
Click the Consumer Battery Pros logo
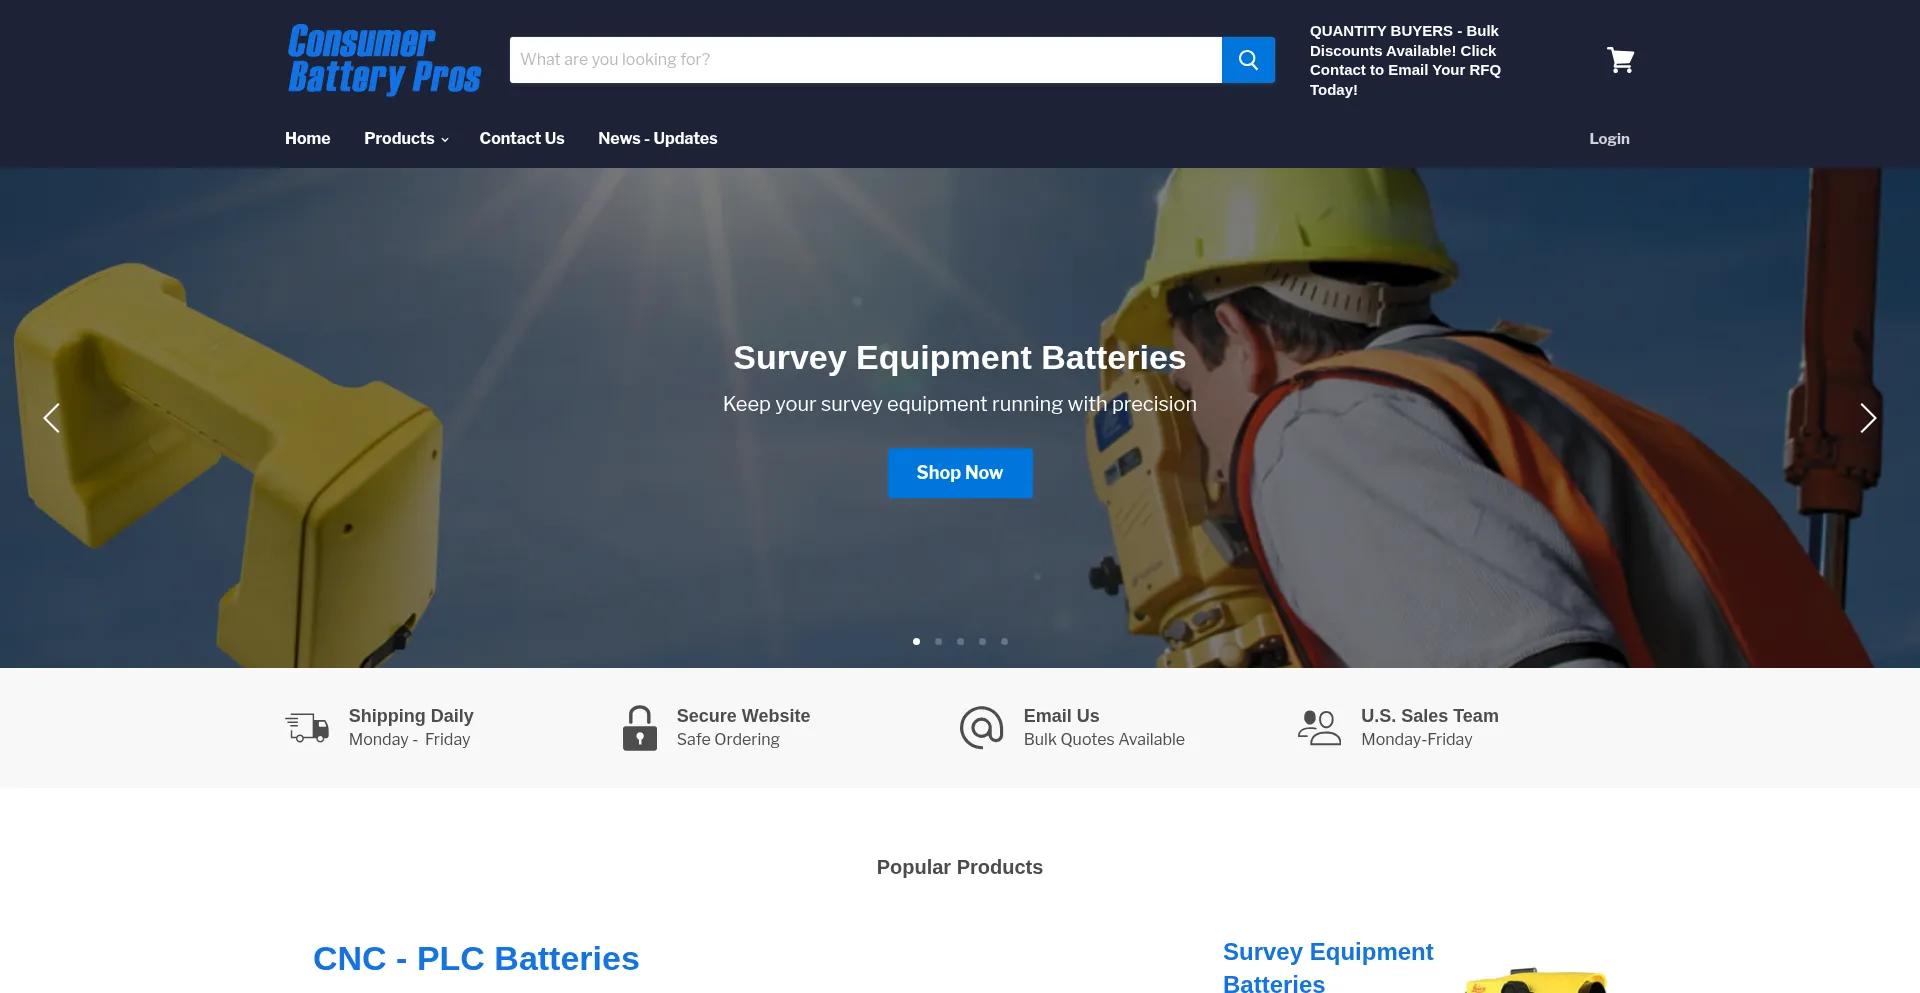pos(384,60)
